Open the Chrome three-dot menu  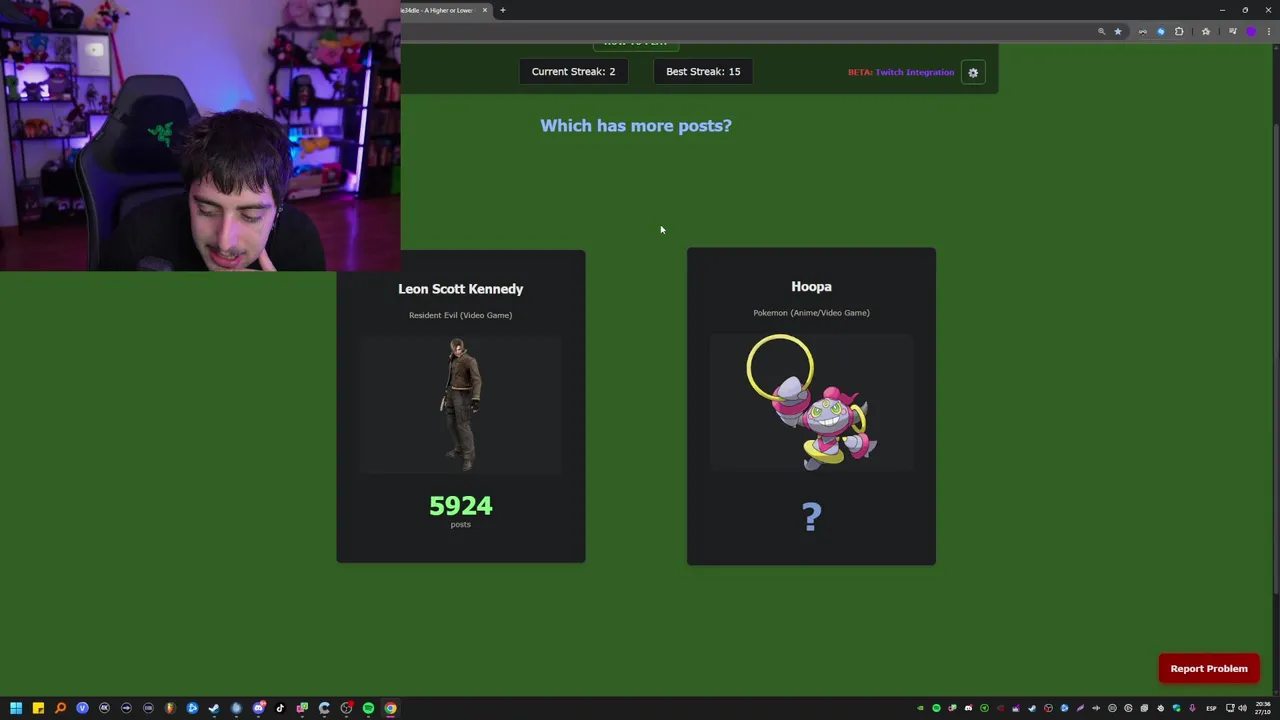pos(1269,31)
